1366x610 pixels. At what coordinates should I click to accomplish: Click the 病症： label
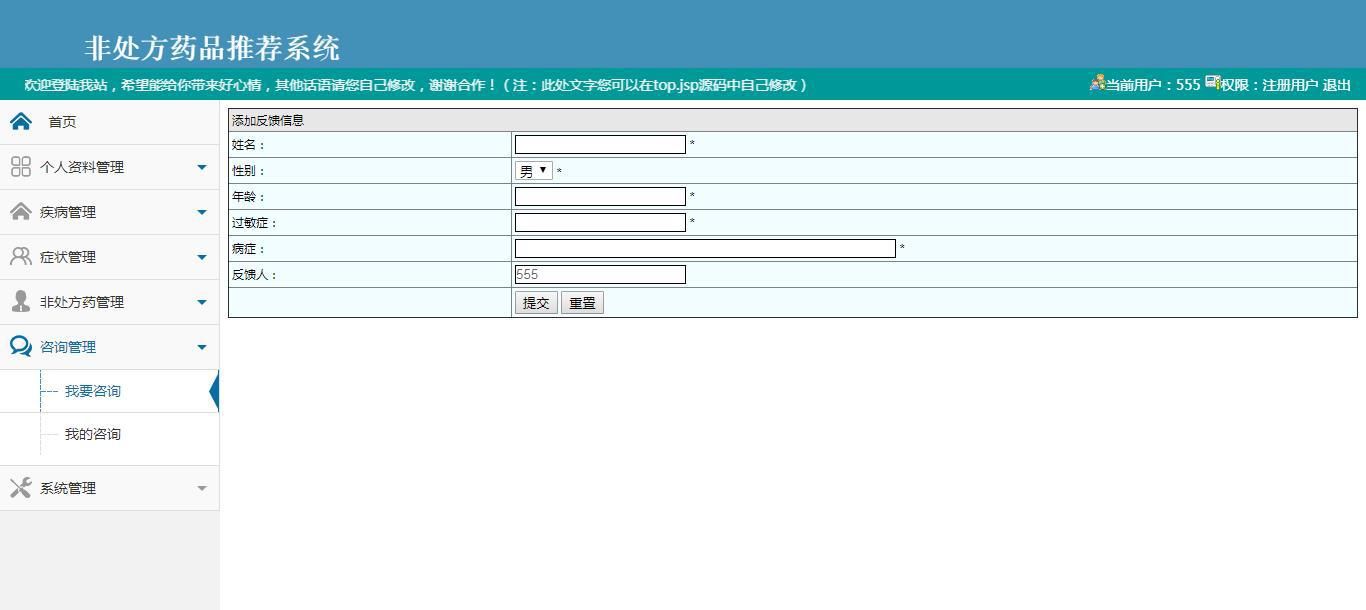click(x=249, y=249)
